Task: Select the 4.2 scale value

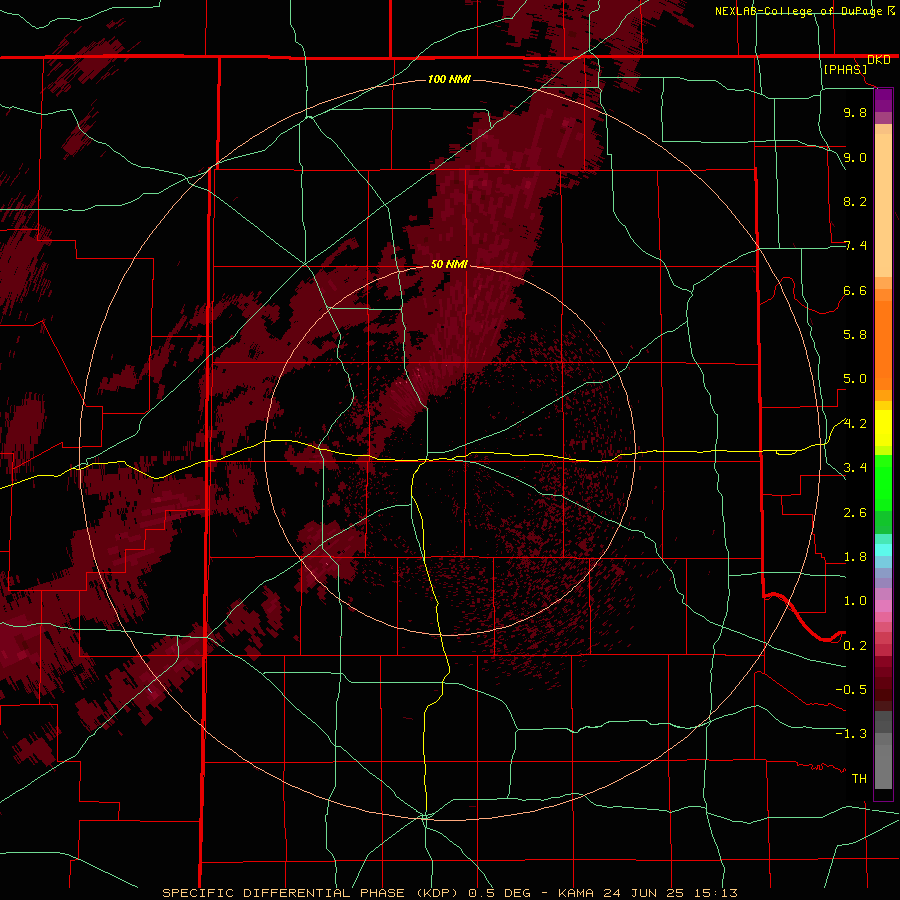Action: click(x=855, y=424)
